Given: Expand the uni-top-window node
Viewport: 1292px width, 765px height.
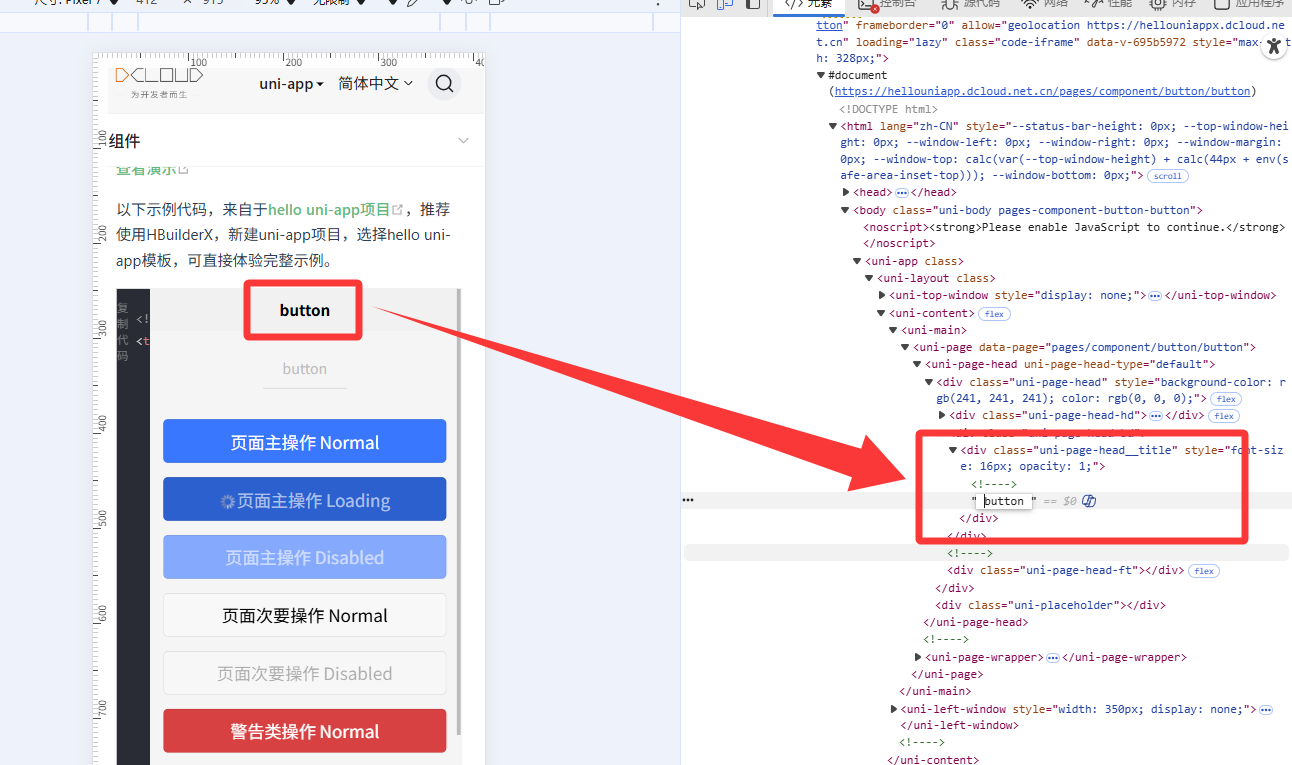Looking at the screenshot, I should click(881, 295).
